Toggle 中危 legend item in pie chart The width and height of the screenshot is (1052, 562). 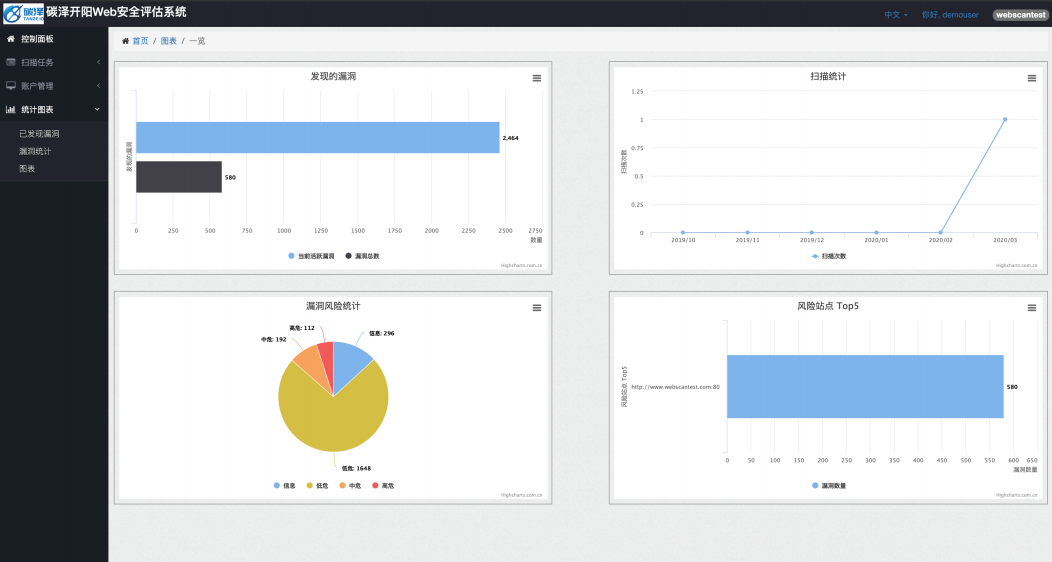pos(350,486)
